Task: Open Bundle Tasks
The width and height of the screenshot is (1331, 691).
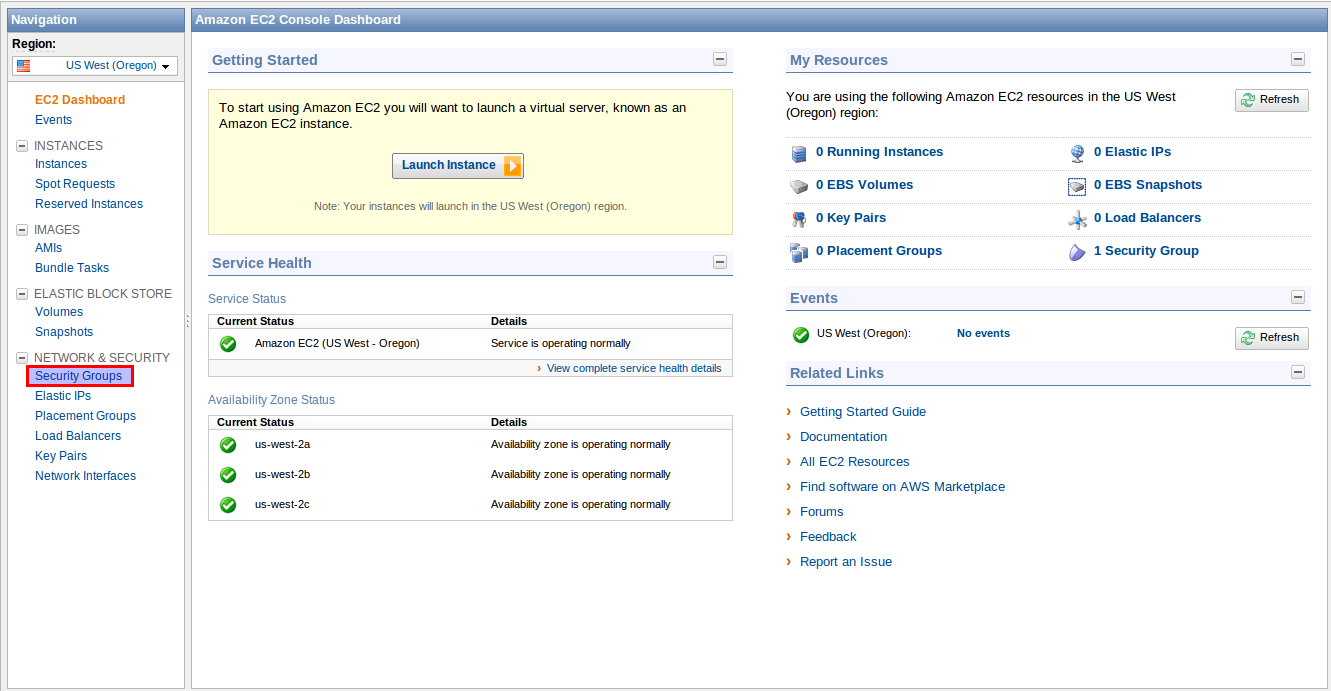Action: point(72,268)
